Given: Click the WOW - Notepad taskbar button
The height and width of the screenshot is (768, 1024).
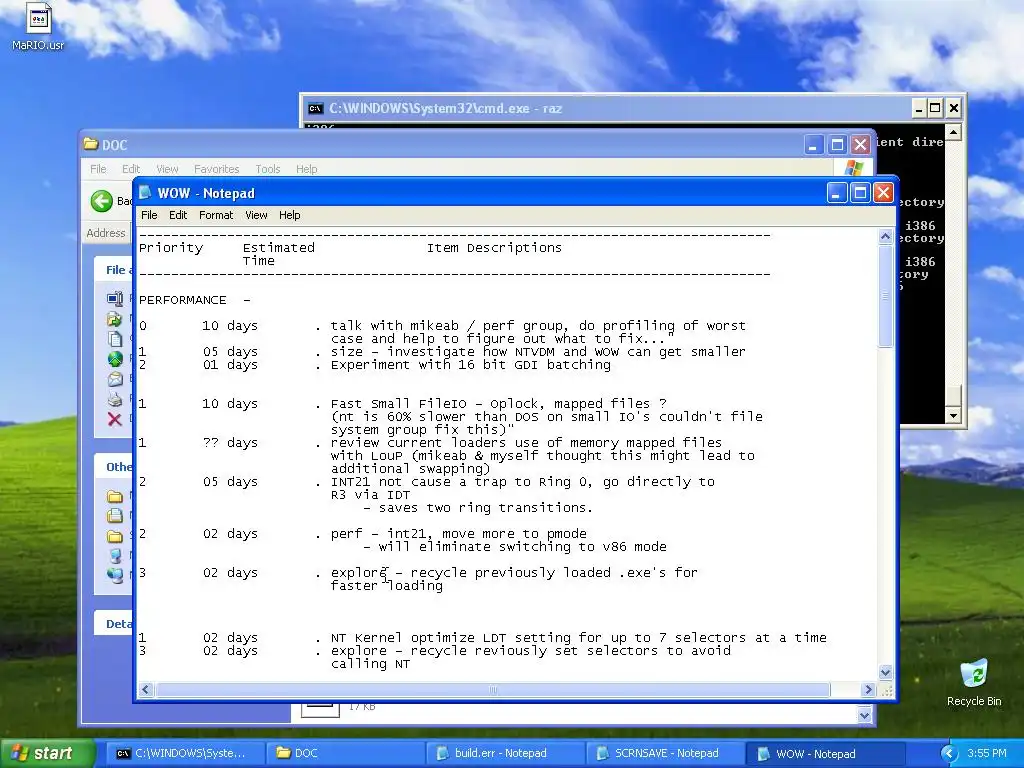Looking at the screenshot, I should pos(824,753).
